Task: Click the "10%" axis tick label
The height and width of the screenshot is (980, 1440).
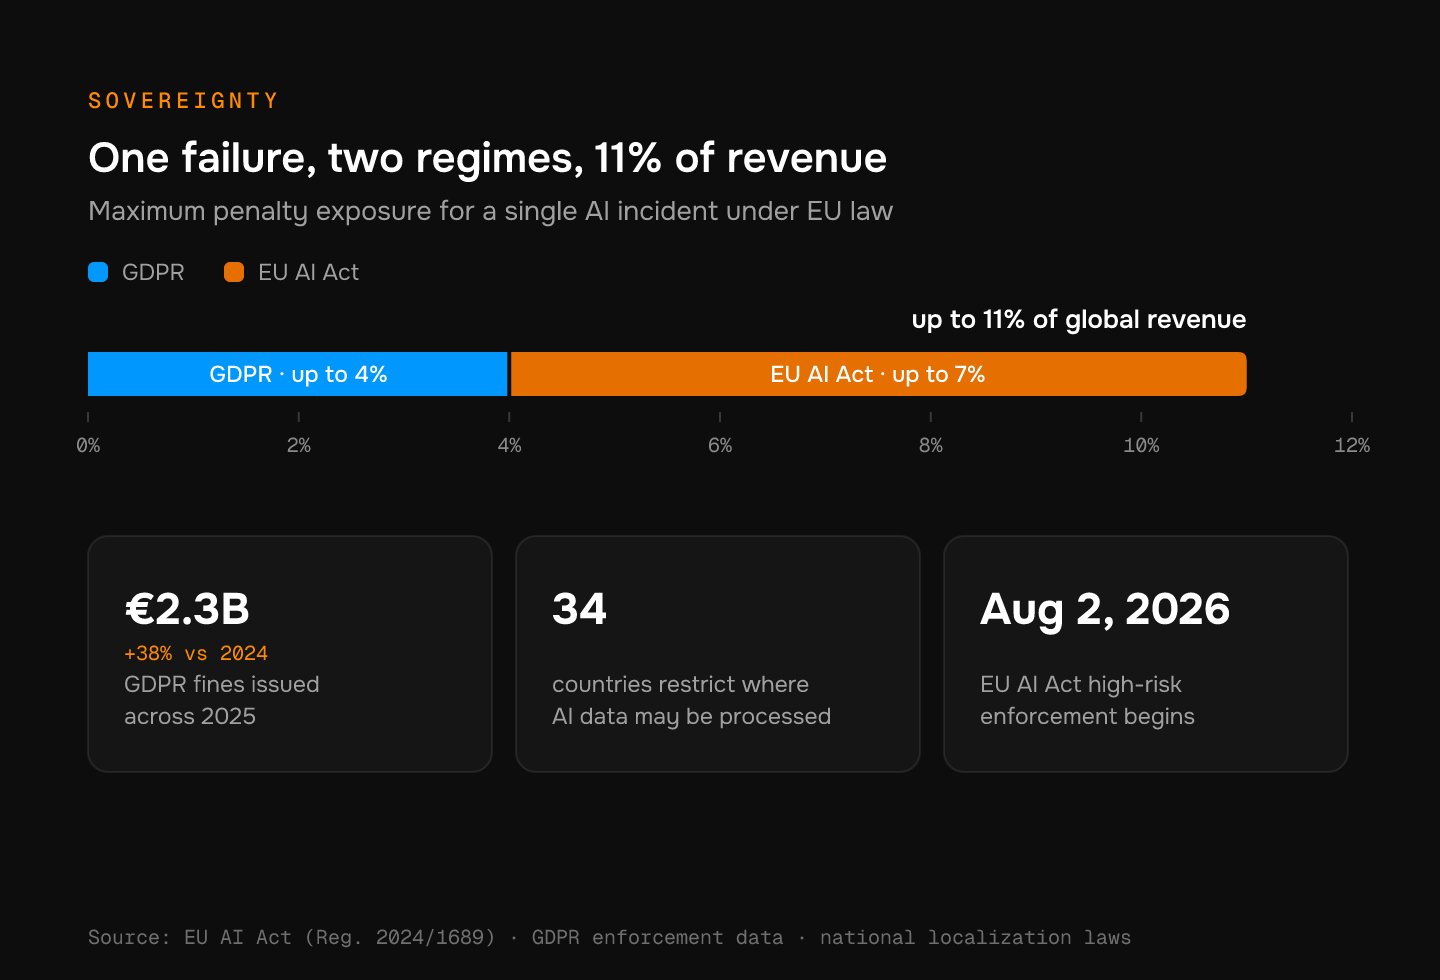Action: (1141, 445)
